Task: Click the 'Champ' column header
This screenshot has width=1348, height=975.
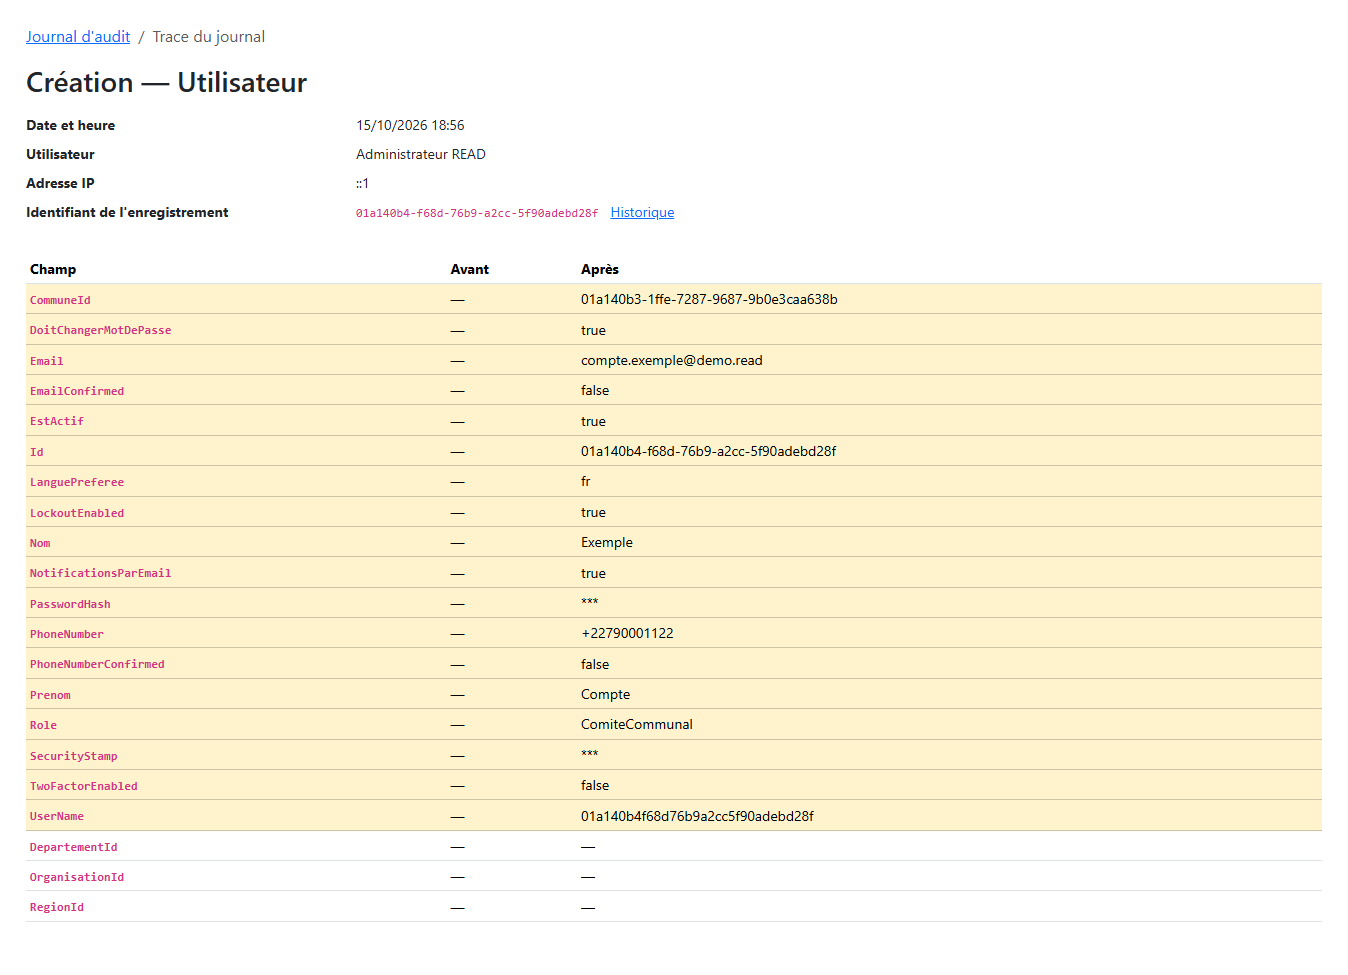Action: point(53,269)
